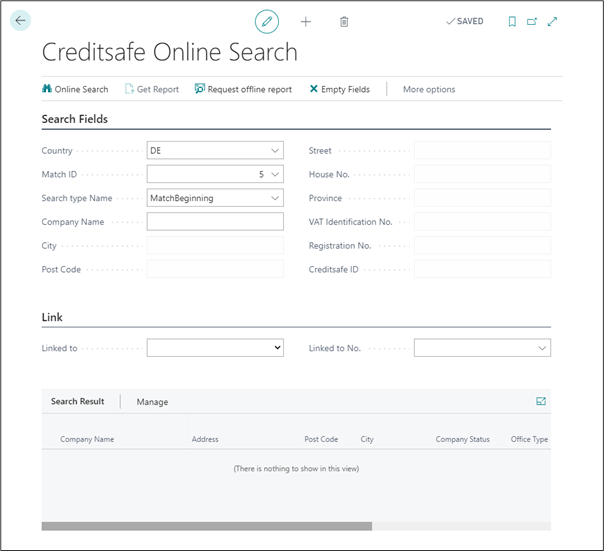This screenshot has width=604, height=551.
Task: Click expand icon in Search Result panel
Action: (541, 401)
